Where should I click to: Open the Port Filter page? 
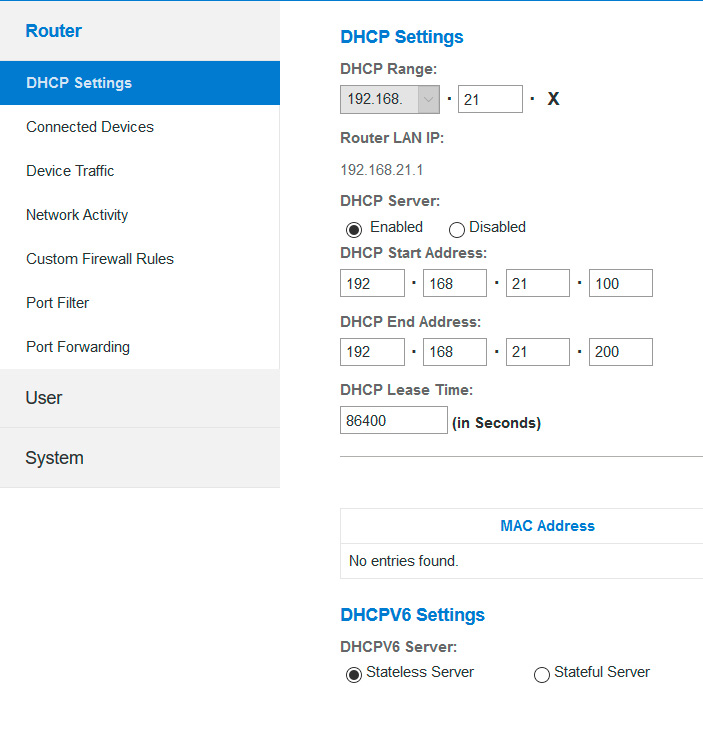58,303
